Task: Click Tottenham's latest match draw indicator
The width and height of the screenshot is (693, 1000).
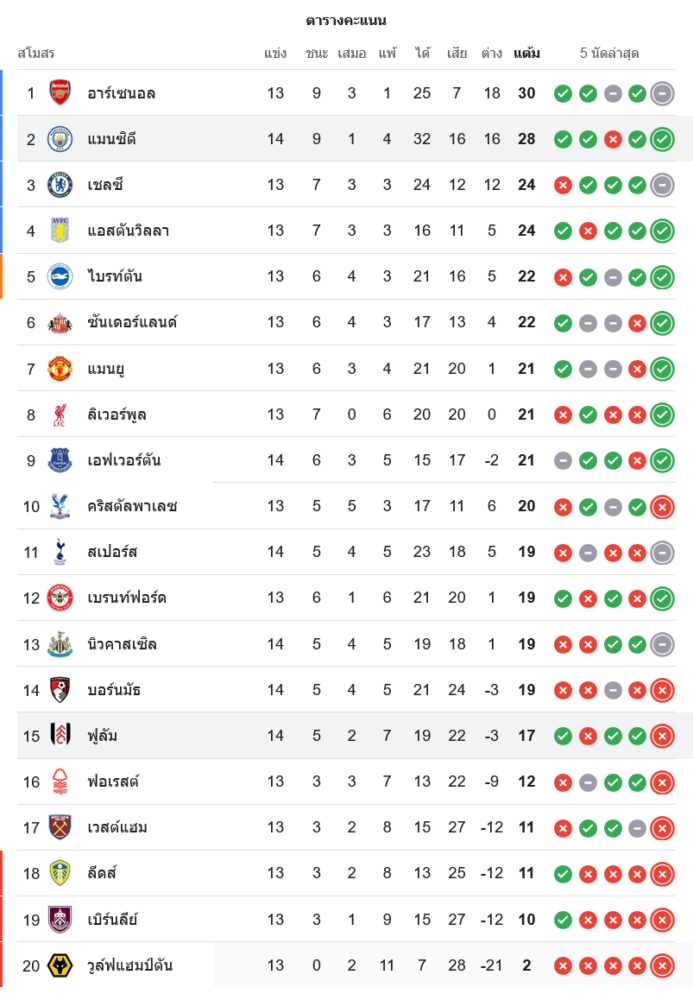Action: [662, 552]
